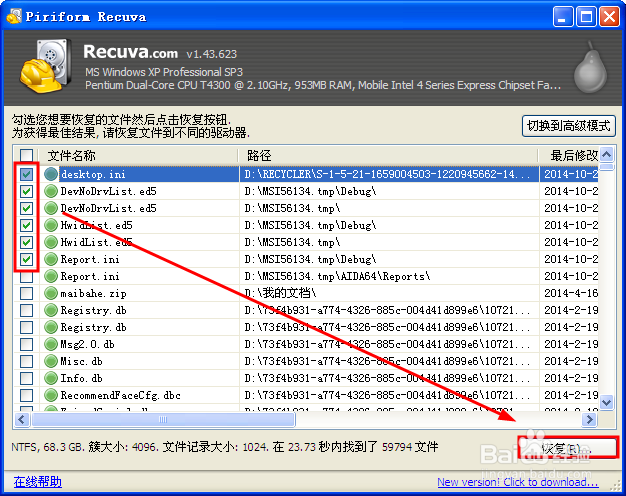
Task: Minimize the Piriform Recuva window
Action: point(563,17)
